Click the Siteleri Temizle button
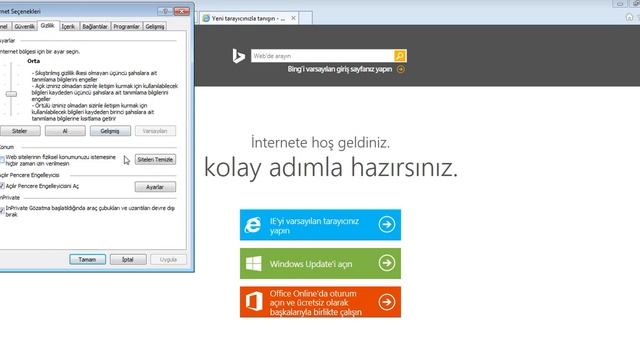 [x=155, y=160]
